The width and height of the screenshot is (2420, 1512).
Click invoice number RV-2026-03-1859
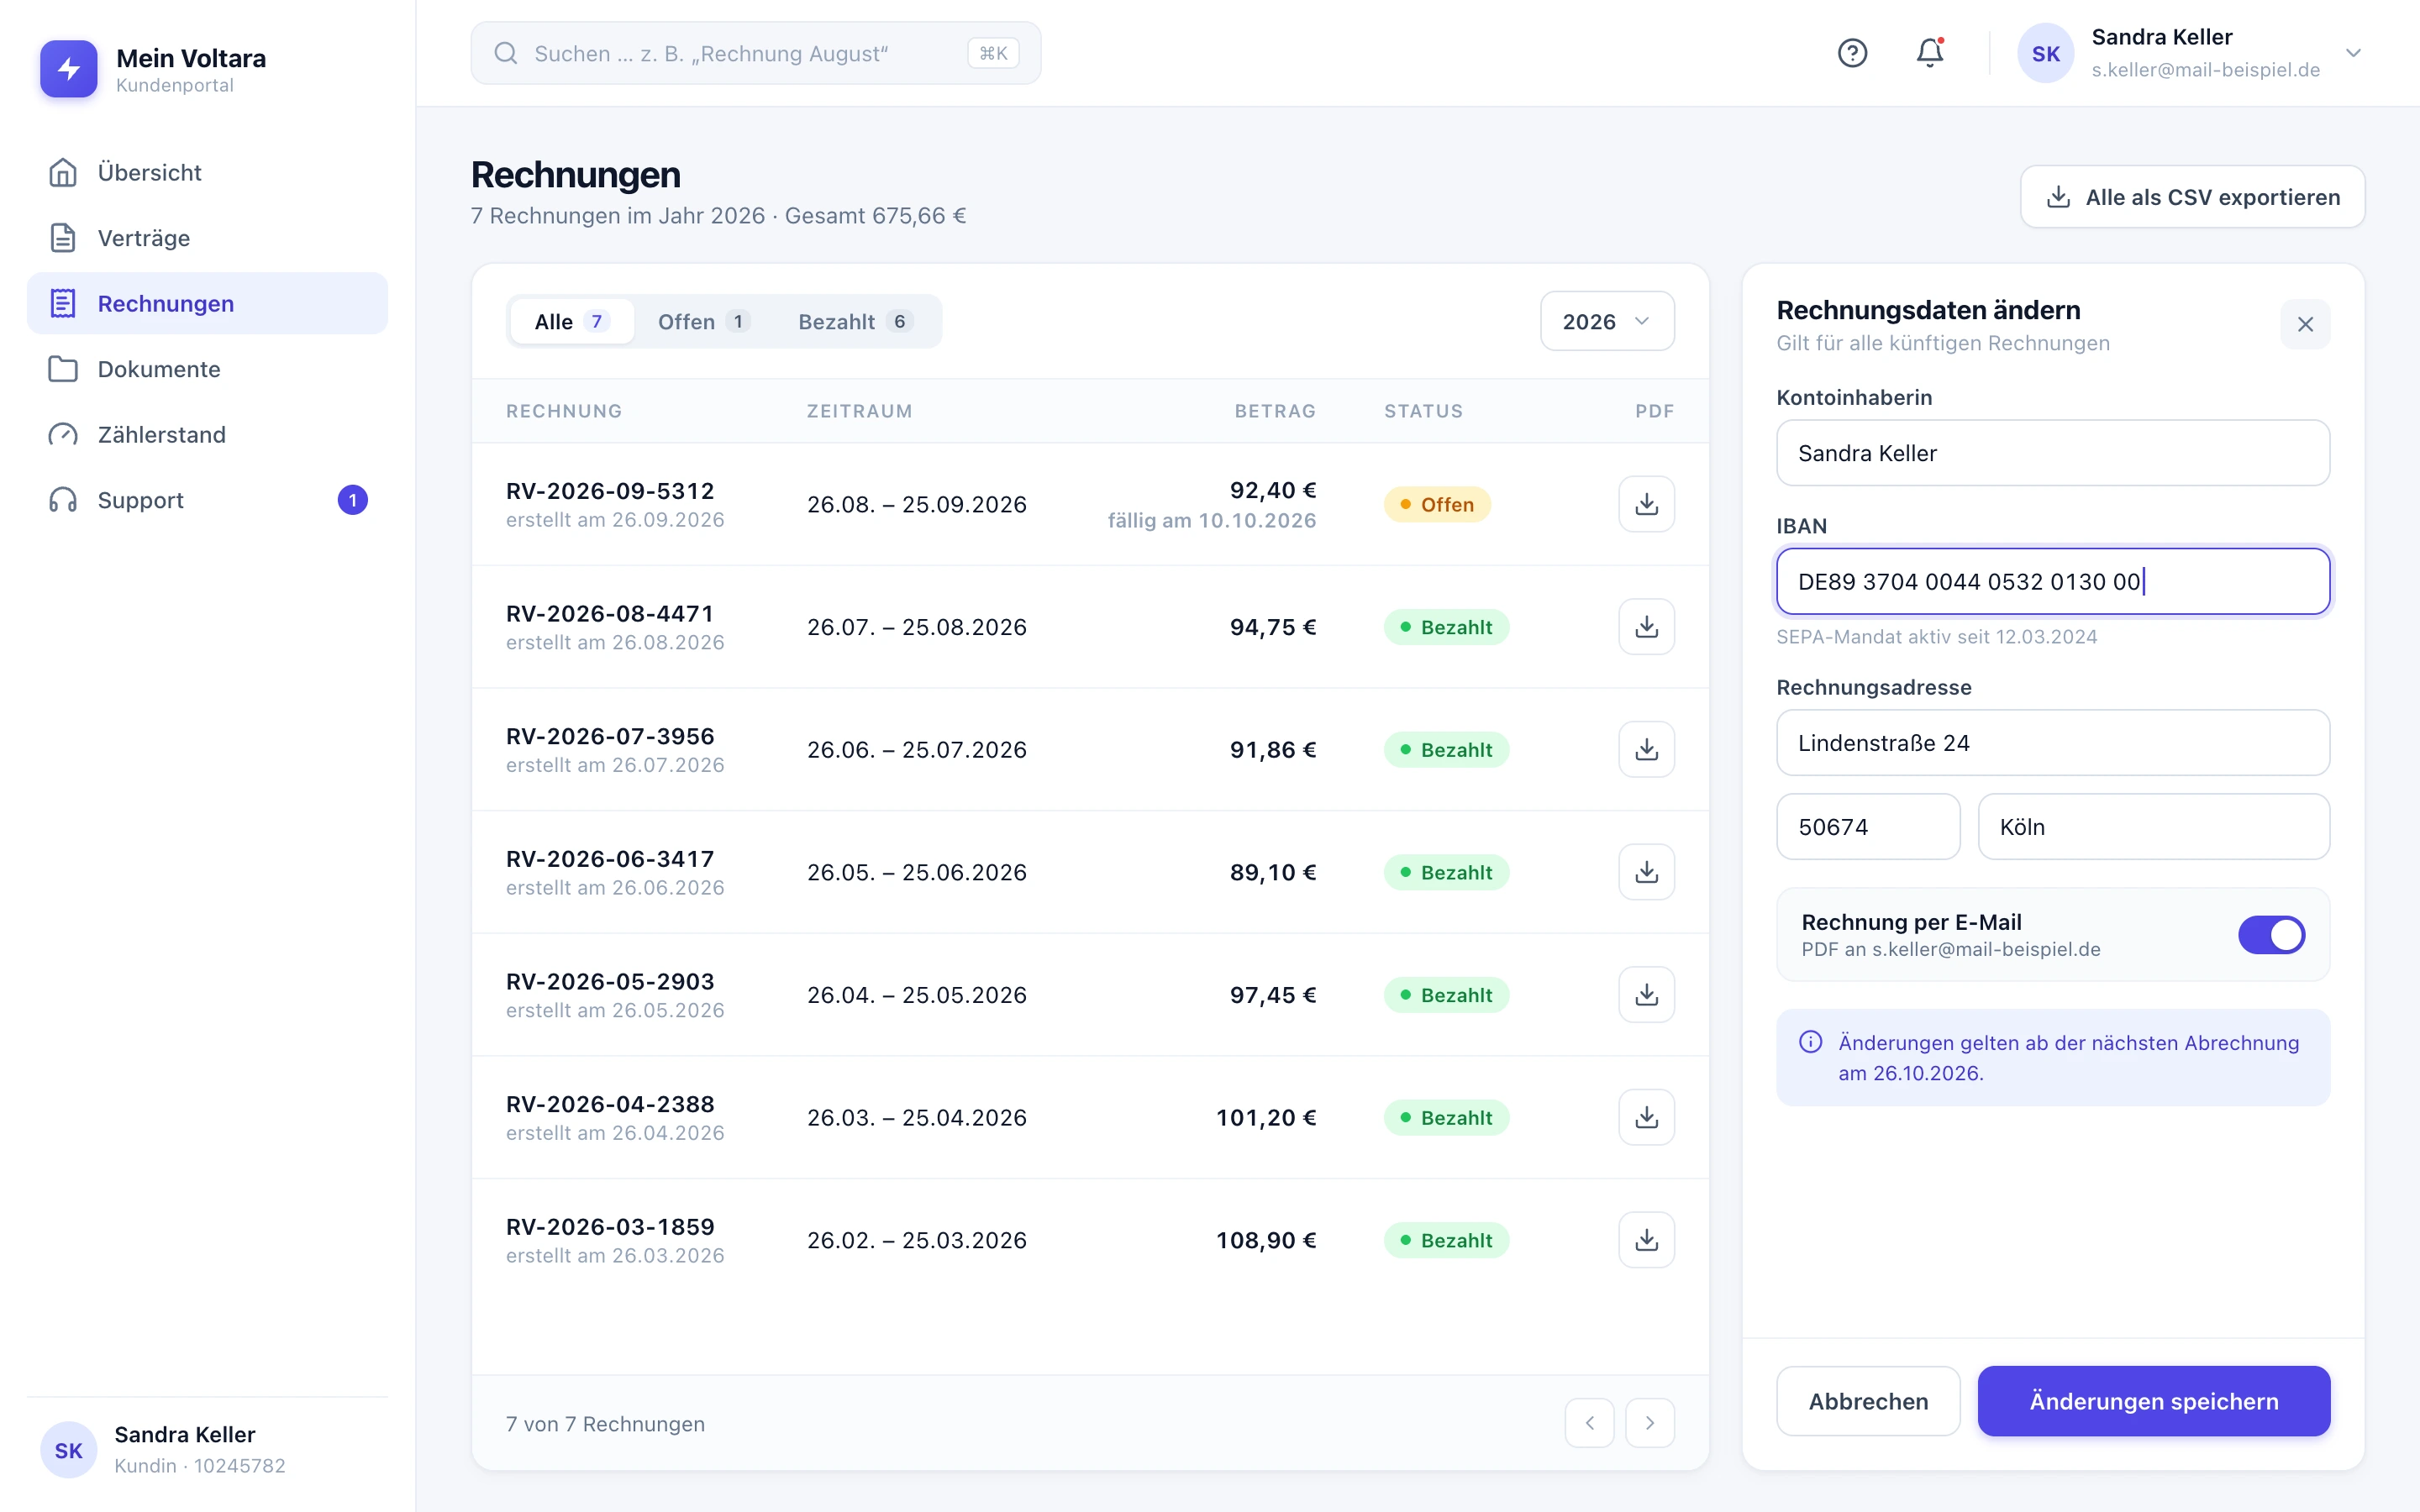(610, 1227)
